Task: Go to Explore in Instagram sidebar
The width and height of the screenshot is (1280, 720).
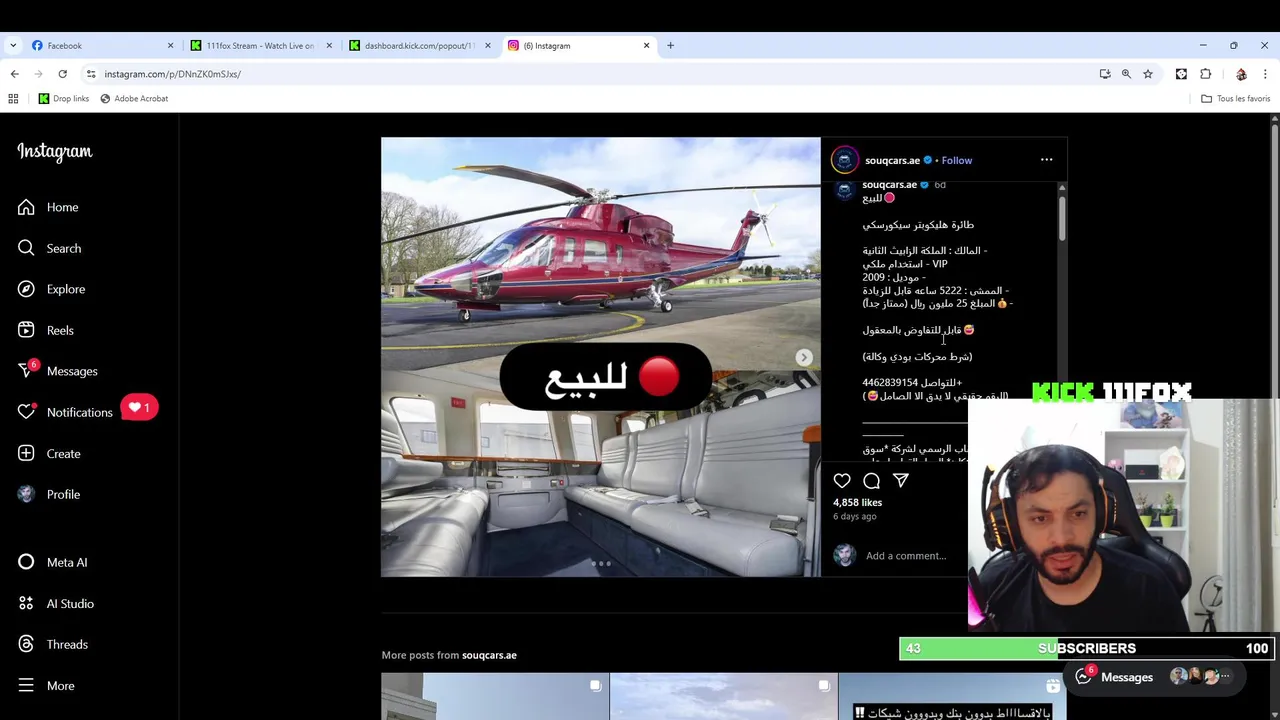Action: 51,289
